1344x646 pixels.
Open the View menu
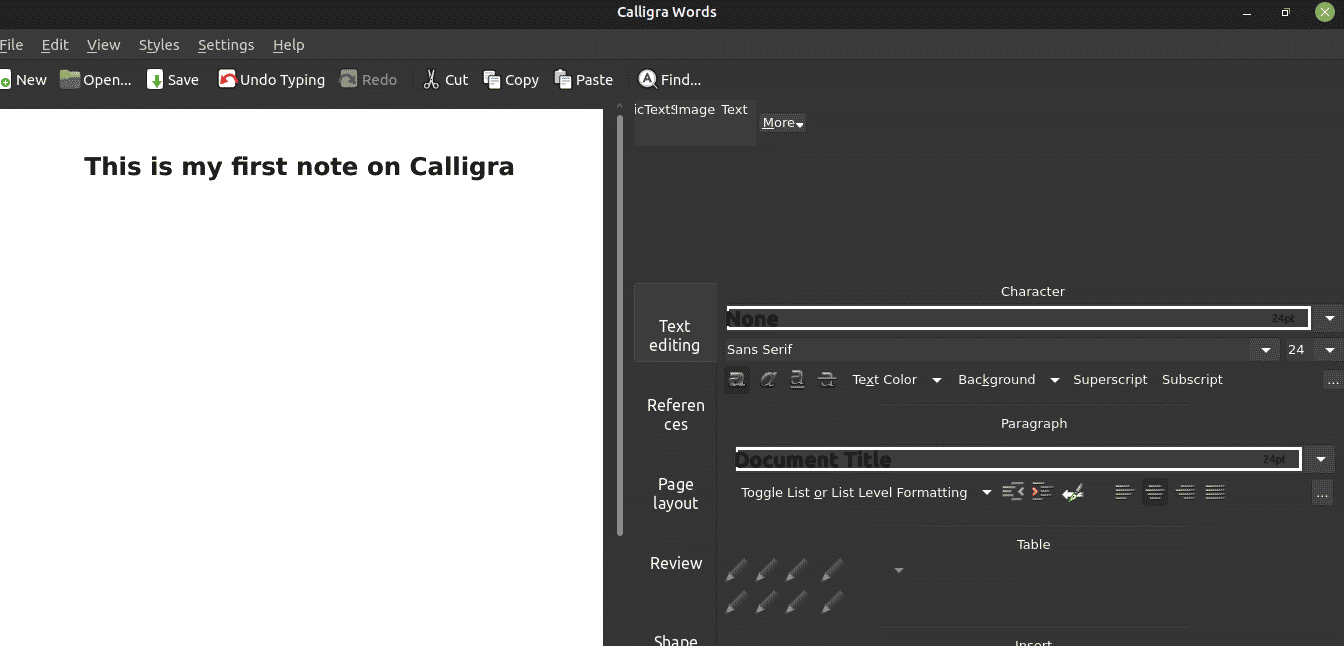point(104,45)
